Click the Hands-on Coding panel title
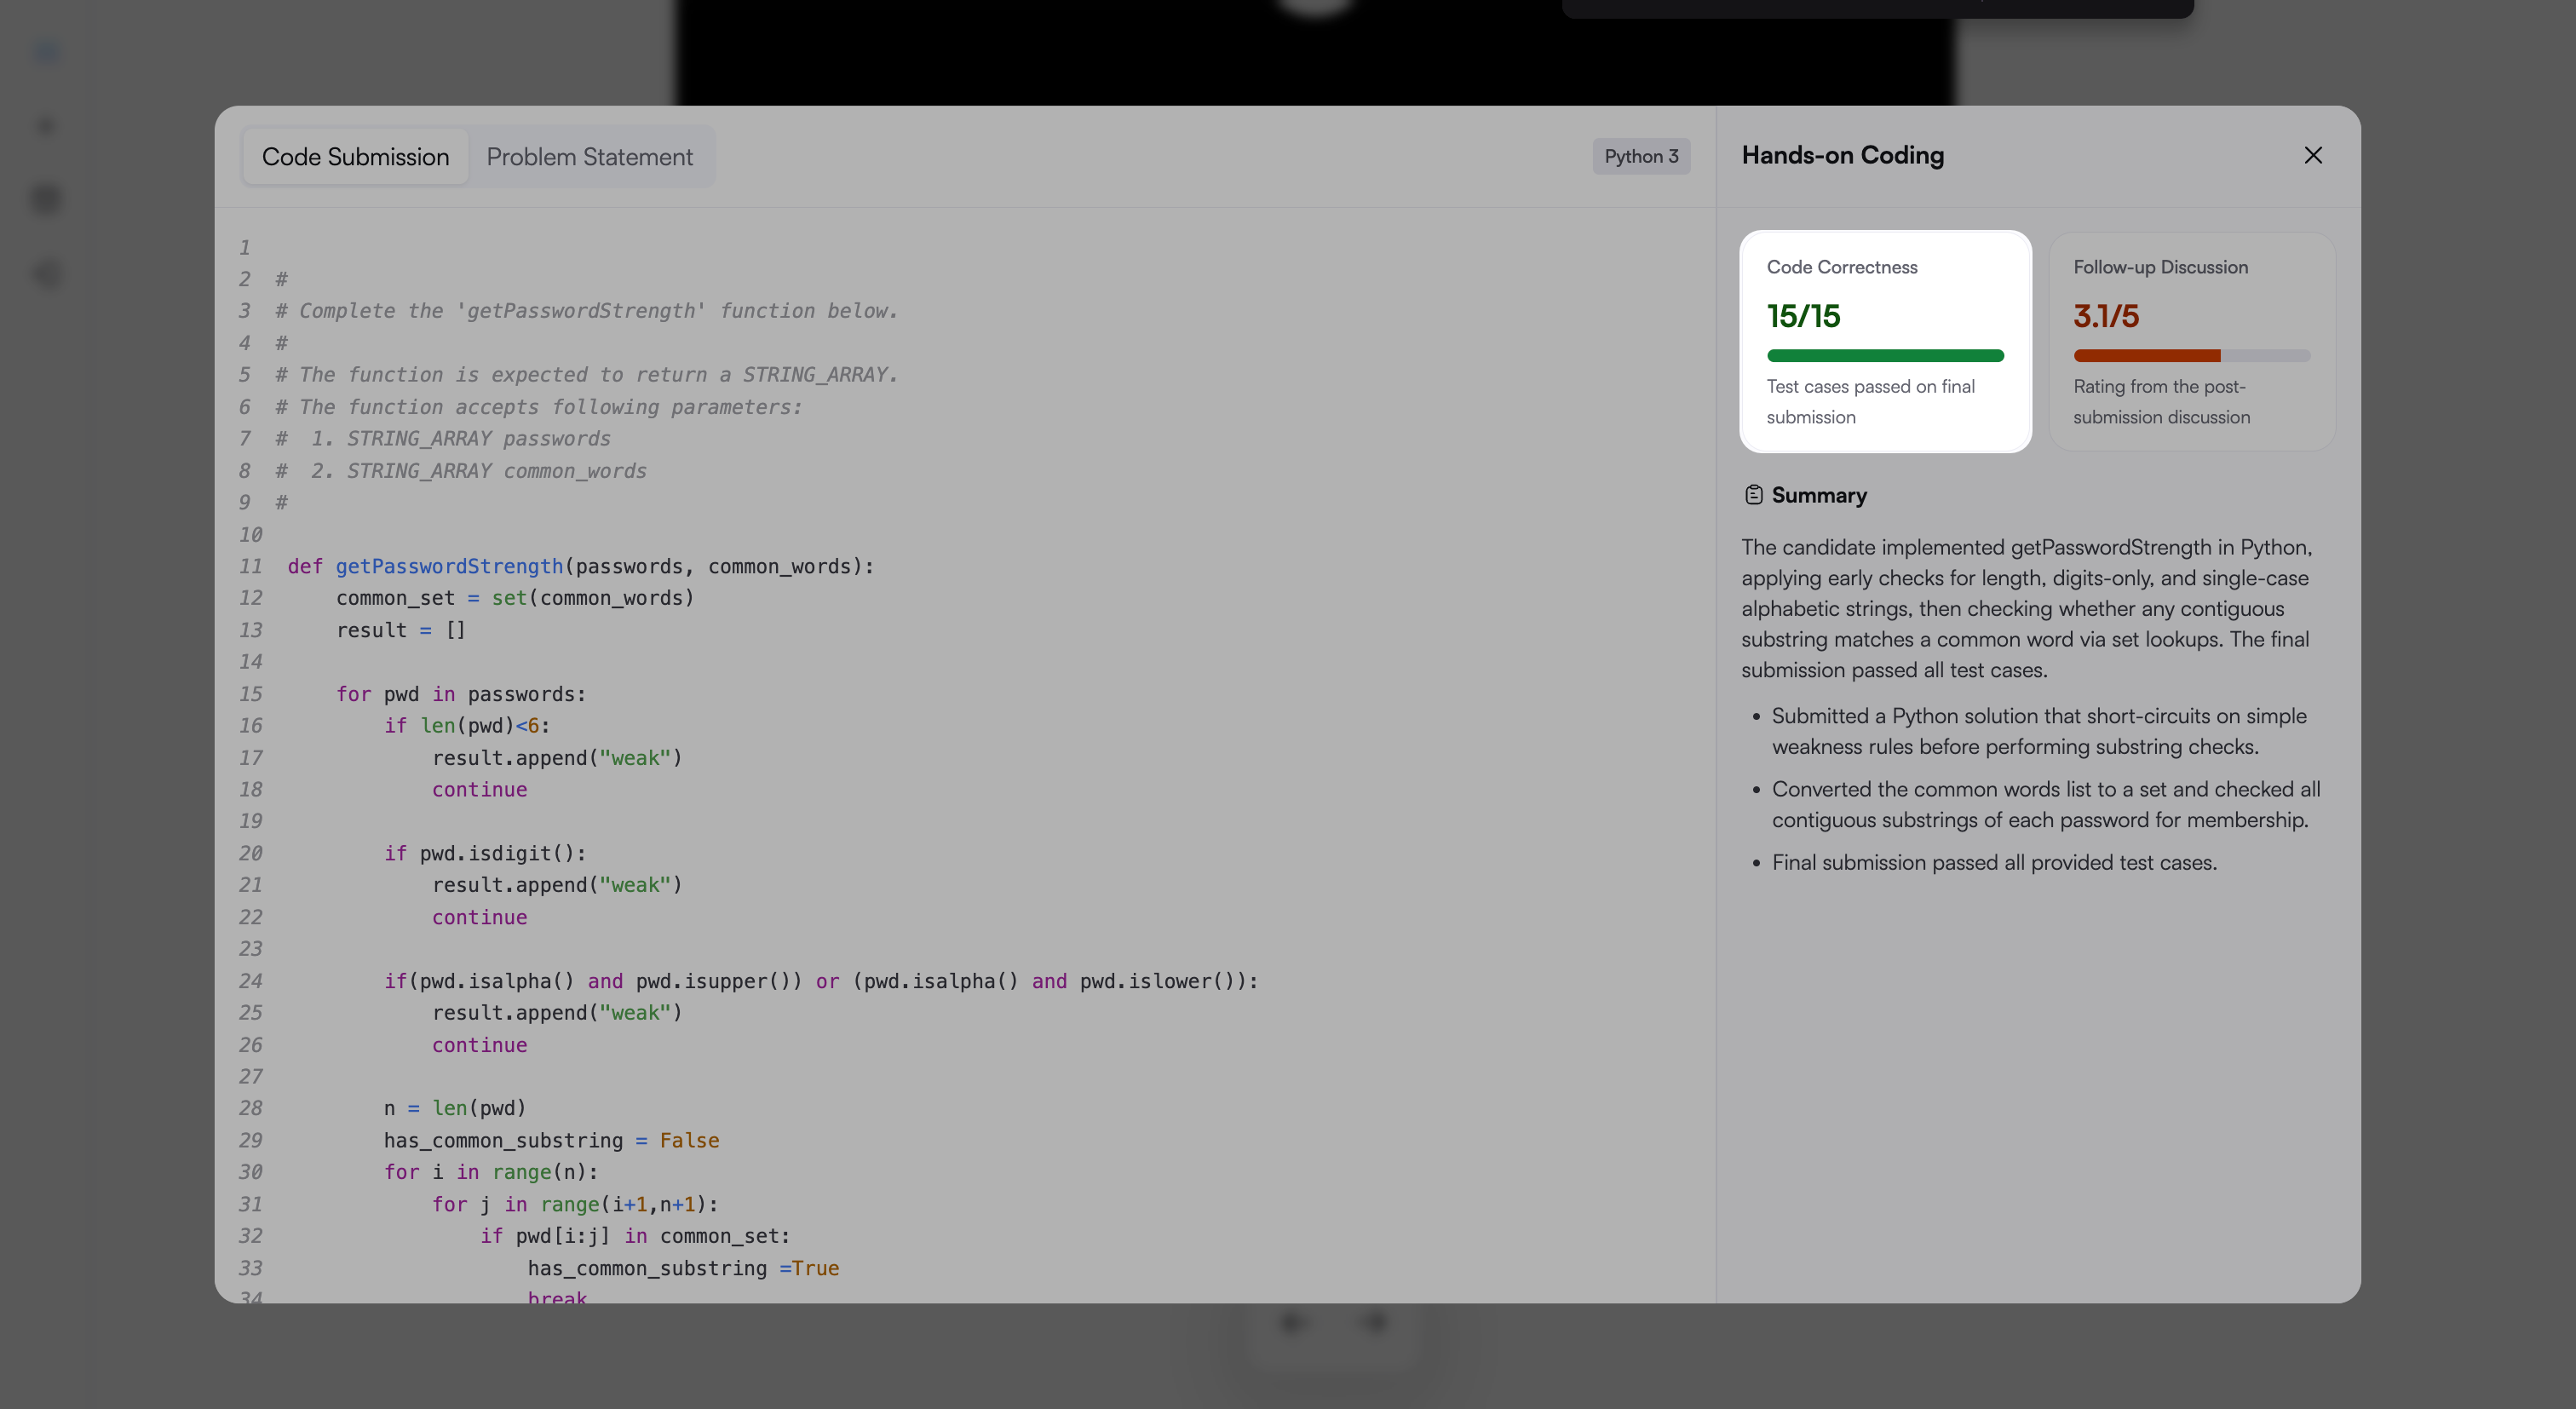 1842,156
